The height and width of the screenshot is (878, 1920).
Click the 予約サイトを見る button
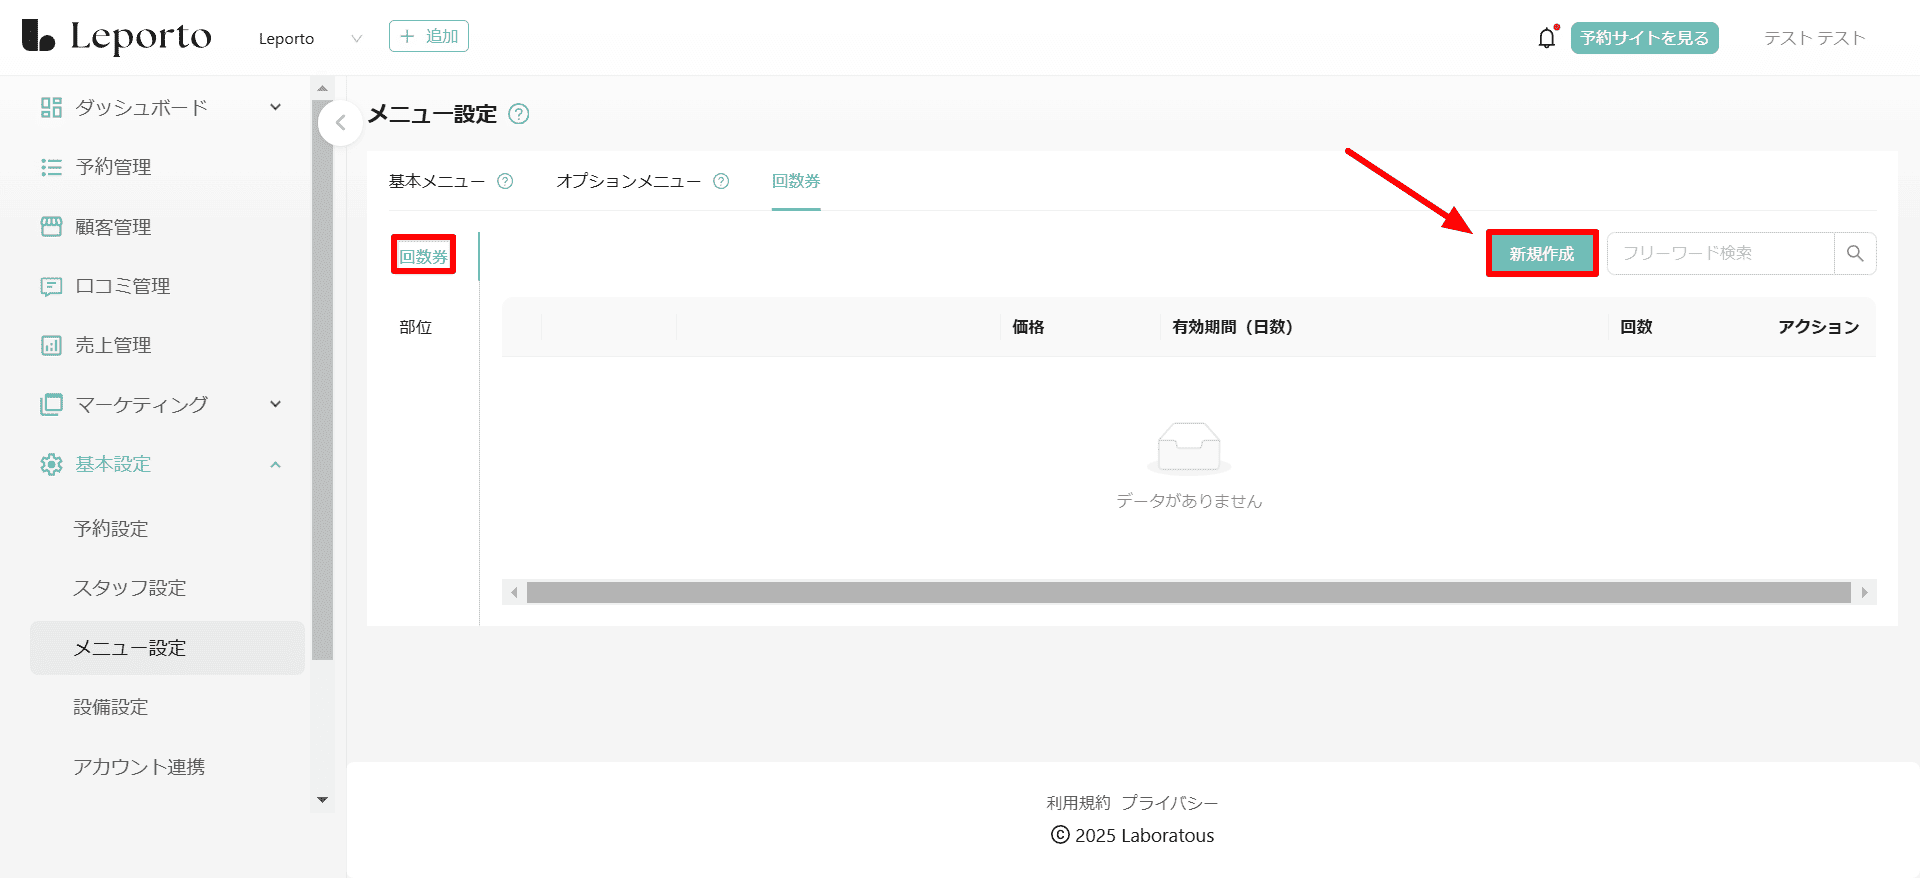coord(1644,38)
